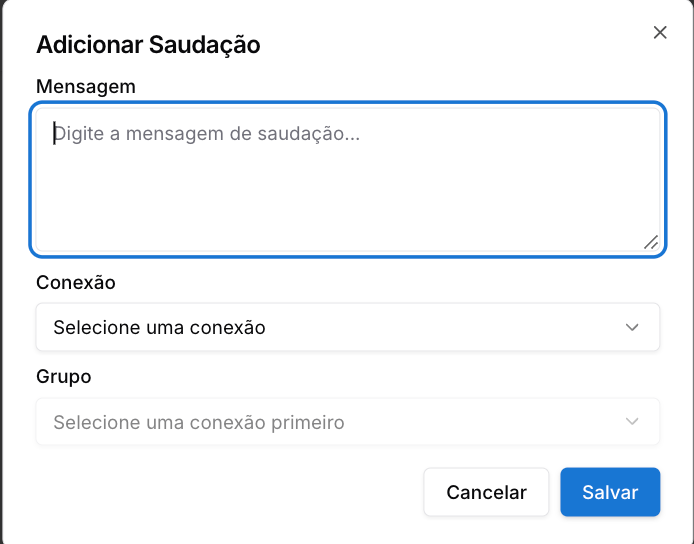Click the Selecione uma conexão placeholder text

tap(159, 328)
